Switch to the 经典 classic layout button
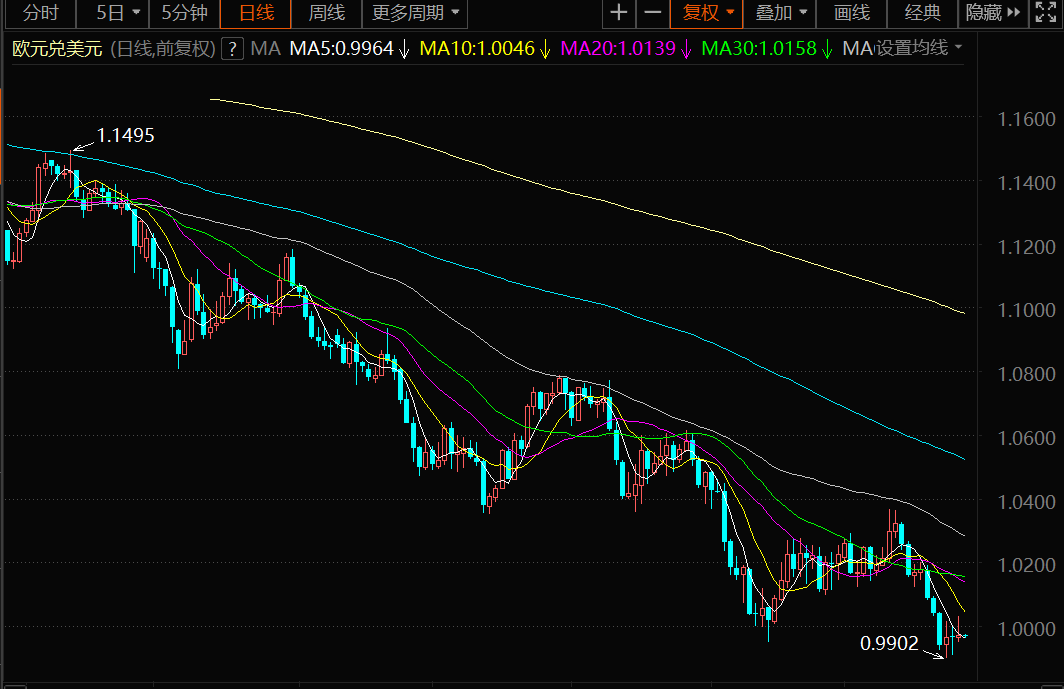The image size is (1064, 689). (x=923, y=13)
